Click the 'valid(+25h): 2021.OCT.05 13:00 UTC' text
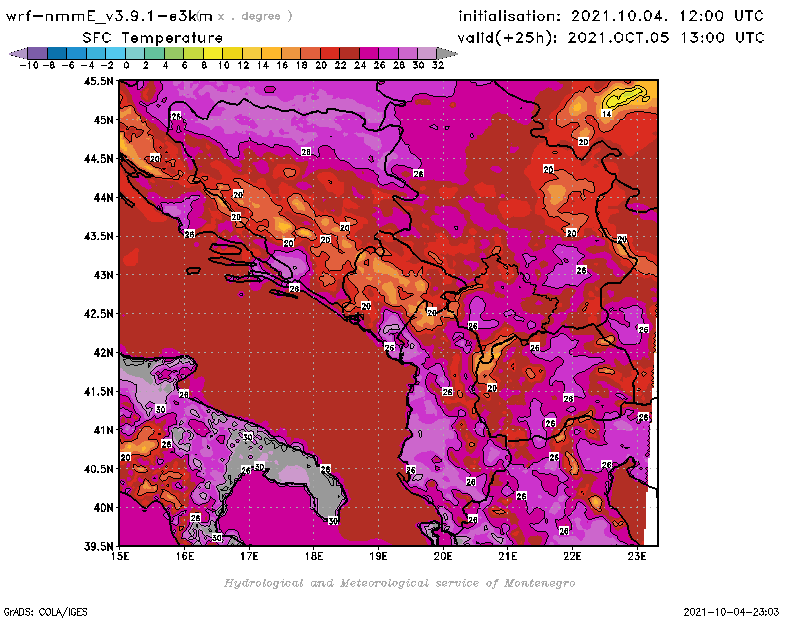Viewport: 800px width, 618px height. pyautogui.click(x=611, y=38)
